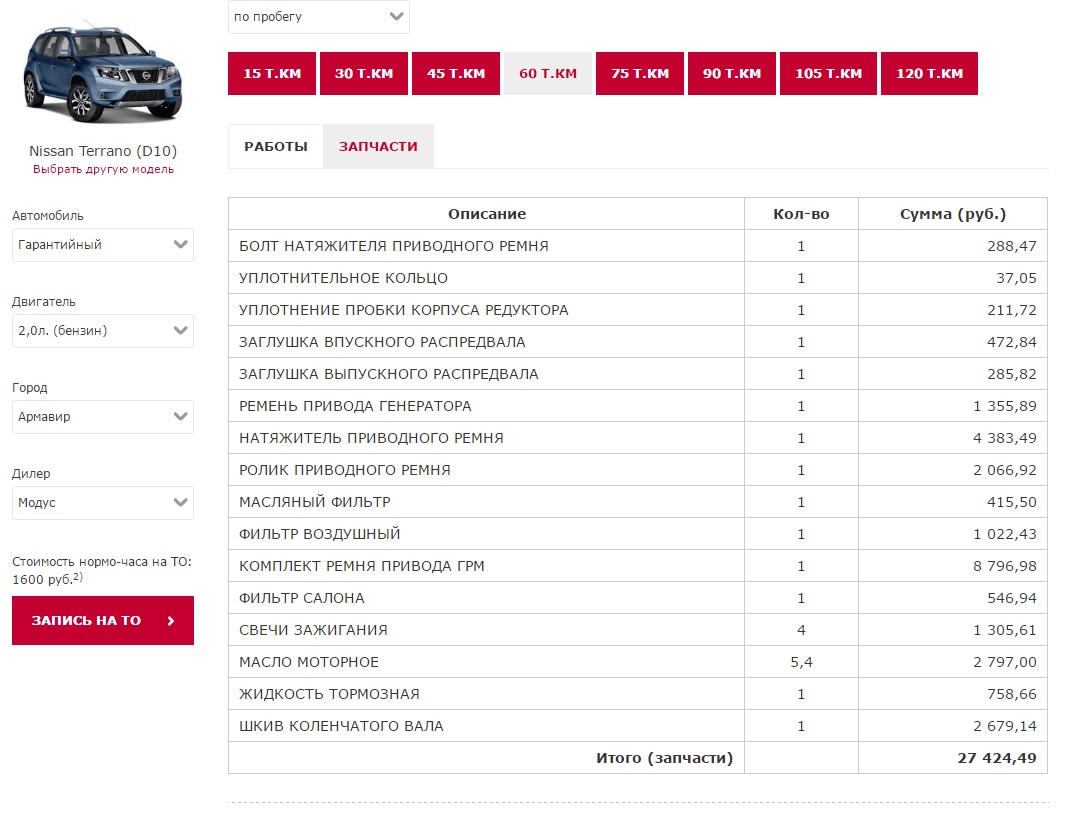The width and height of the screenshot is (1065, 814).
Task: Click row РЕМЕНЬ ПРИВОДА ГЕНЕРАТОРА
Action: (x=638, y=406)
